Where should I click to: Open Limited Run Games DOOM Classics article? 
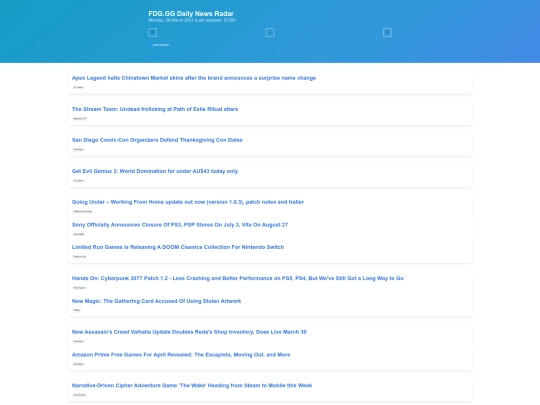point(178,247)
